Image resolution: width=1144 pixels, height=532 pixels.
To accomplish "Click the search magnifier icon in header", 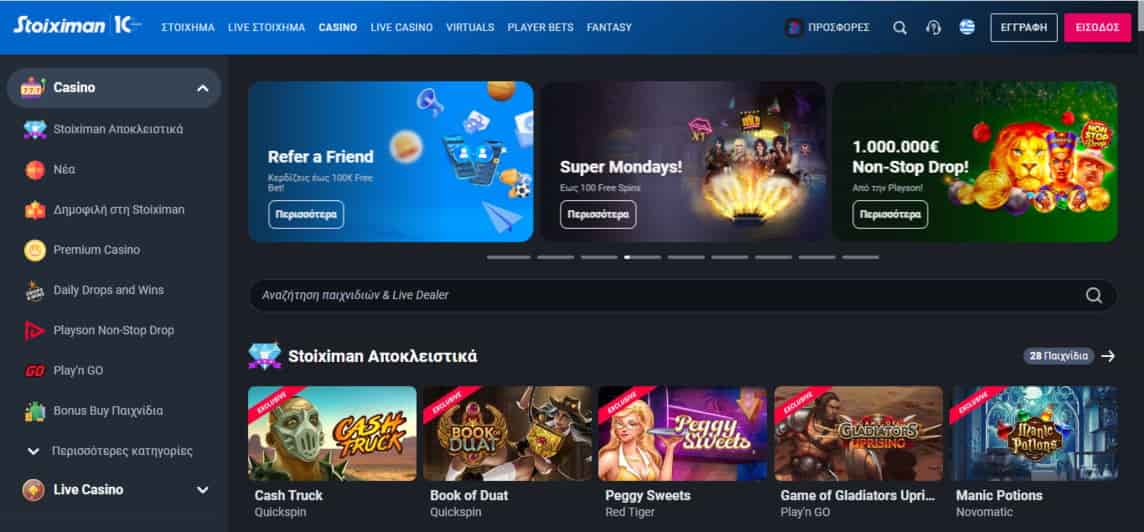I will click(900, 28).
